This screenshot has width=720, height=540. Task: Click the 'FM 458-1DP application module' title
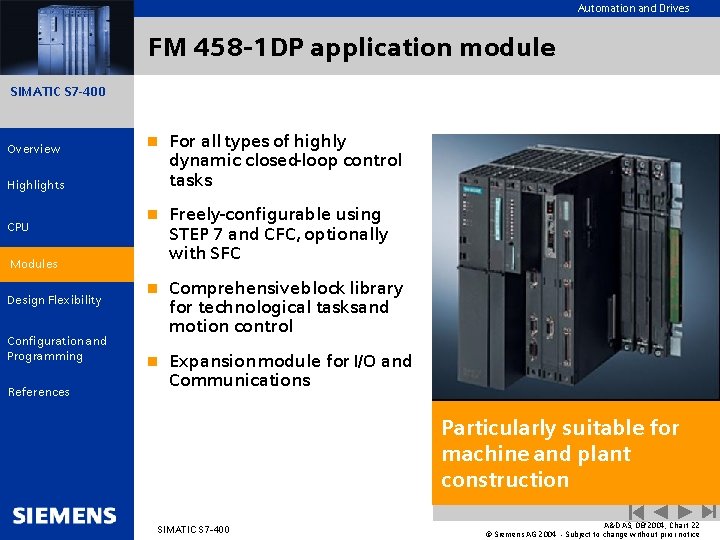pyautogui.click(x=352, y=47)
